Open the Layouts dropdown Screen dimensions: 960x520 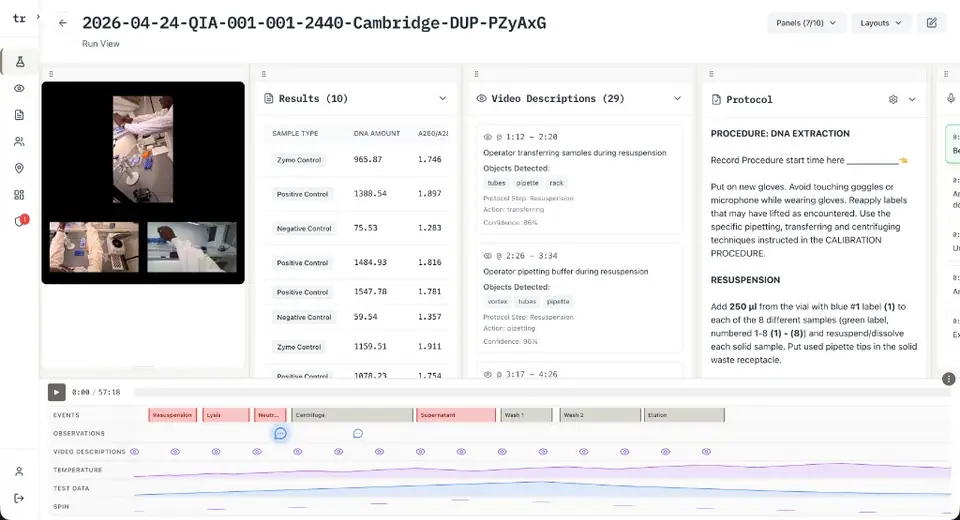[x=881, y=23]
